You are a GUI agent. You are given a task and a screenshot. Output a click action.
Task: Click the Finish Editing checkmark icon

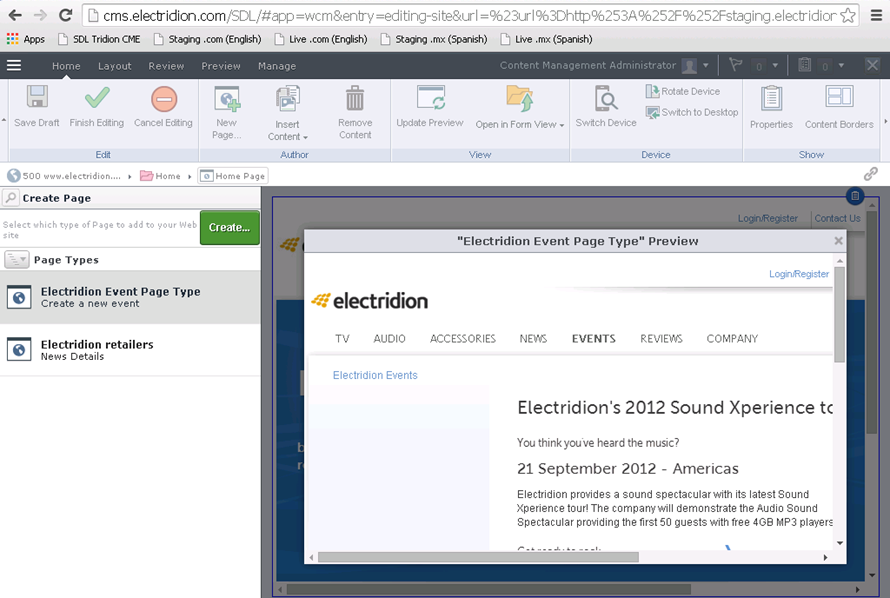click(97, 98)
